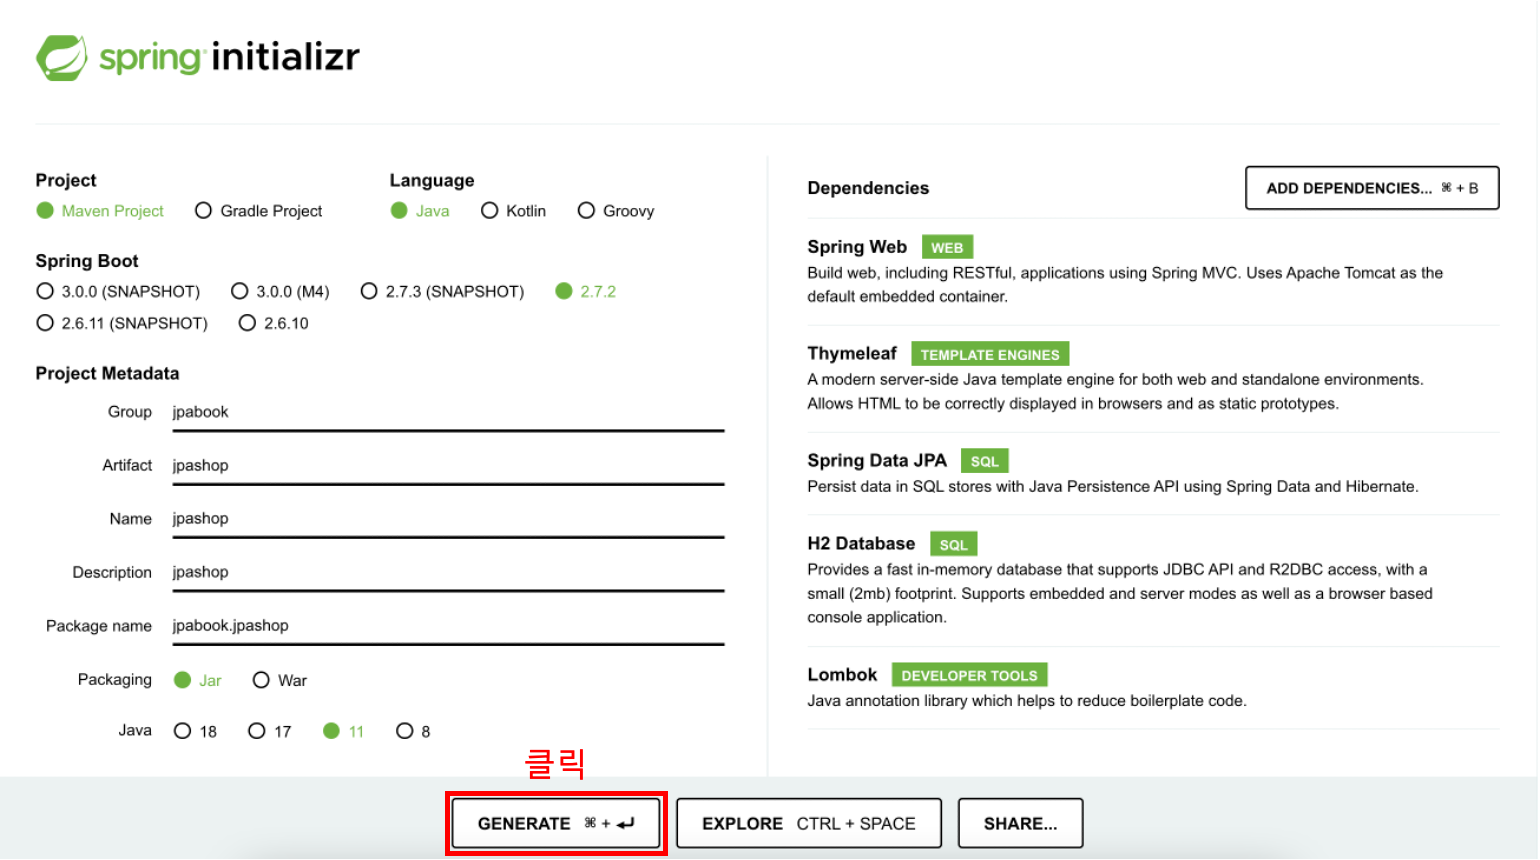Select Gradle Project radio button
Screen dimensions: 1540x860
tap(203, 211)
